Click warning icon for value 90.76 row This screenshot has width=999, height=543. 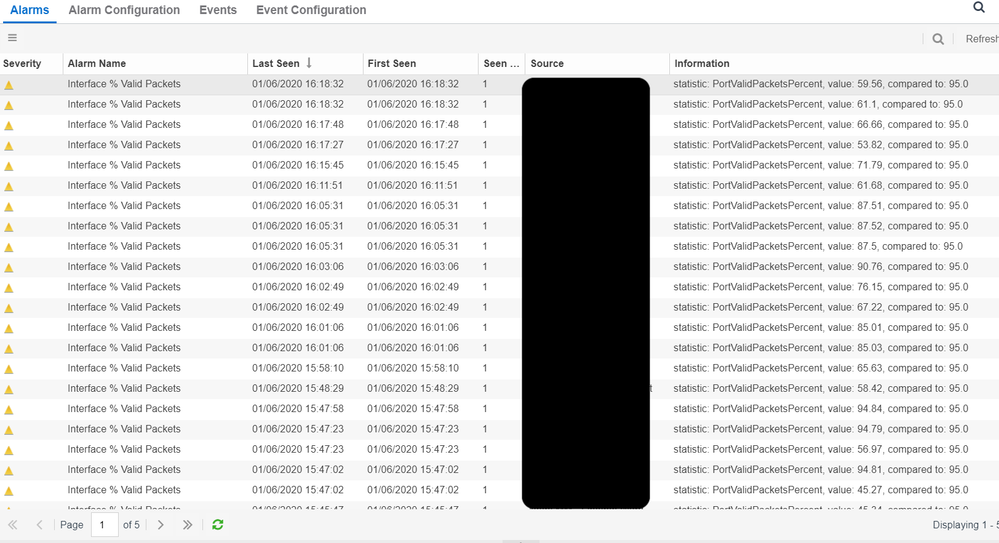[x=9, y=268]
